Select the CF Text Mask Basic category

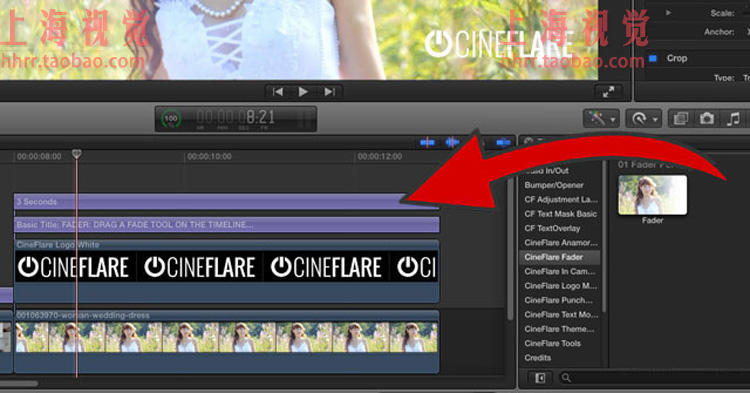tap(560, 214)
